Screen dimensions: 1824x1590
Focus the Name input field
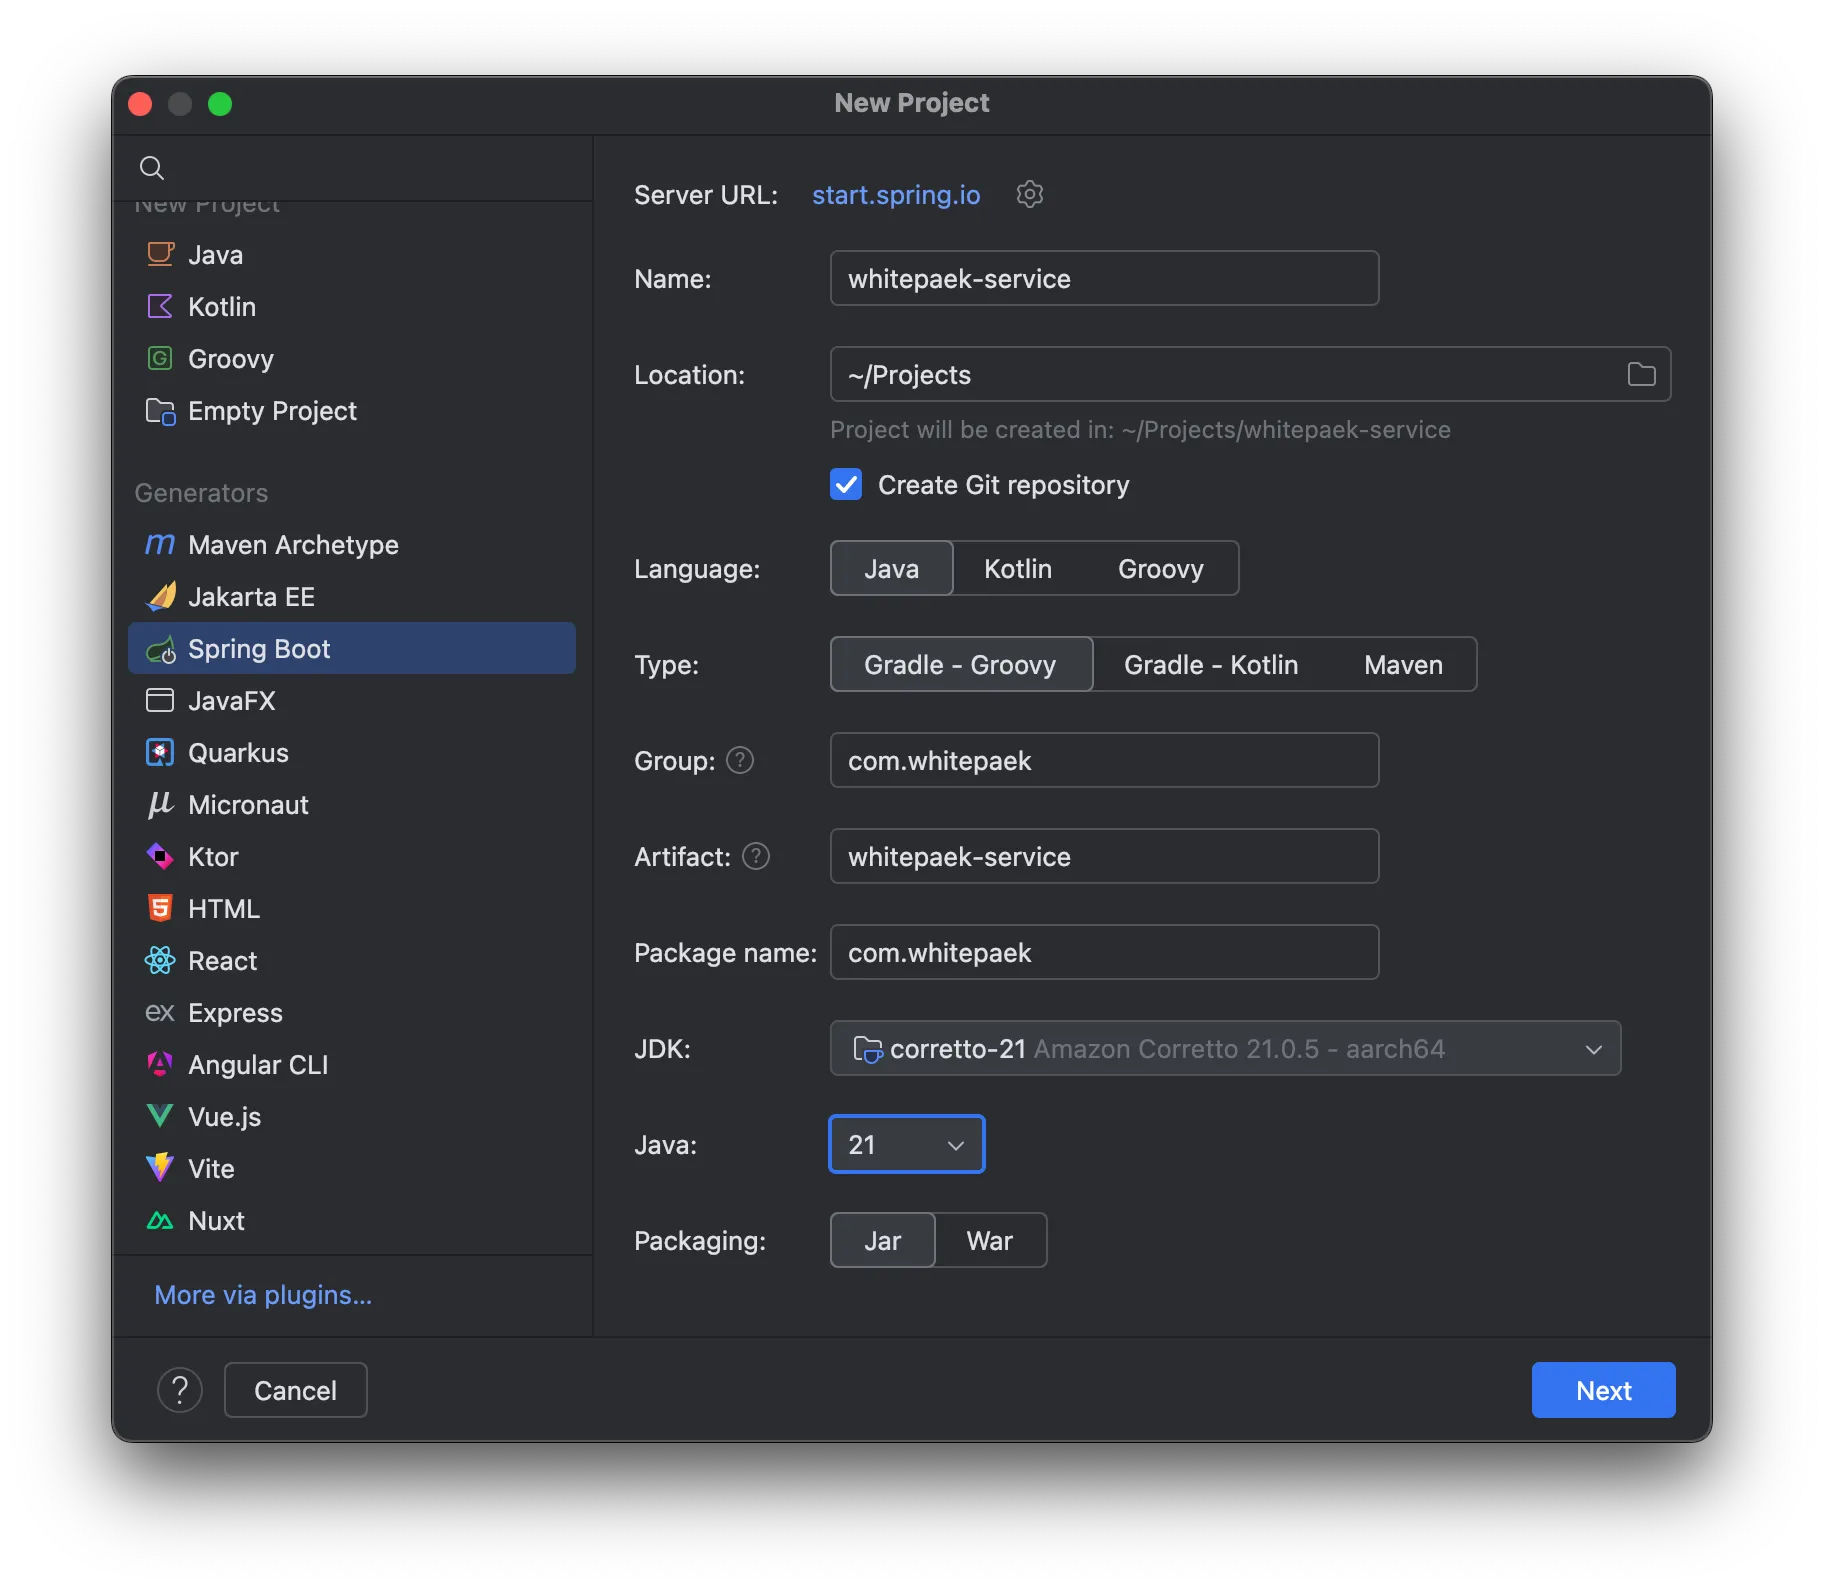point(1104,278)
